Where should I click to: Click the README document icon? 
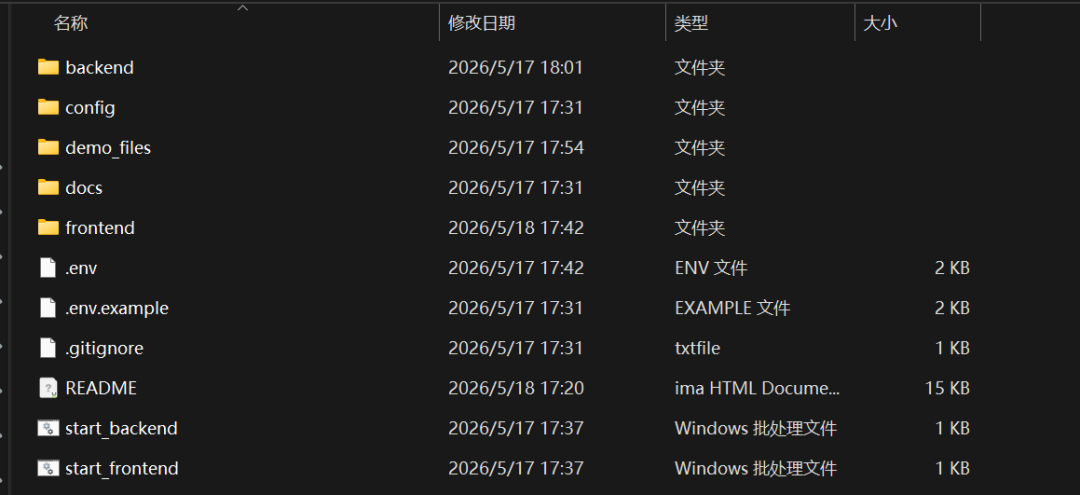coord(48,388)
